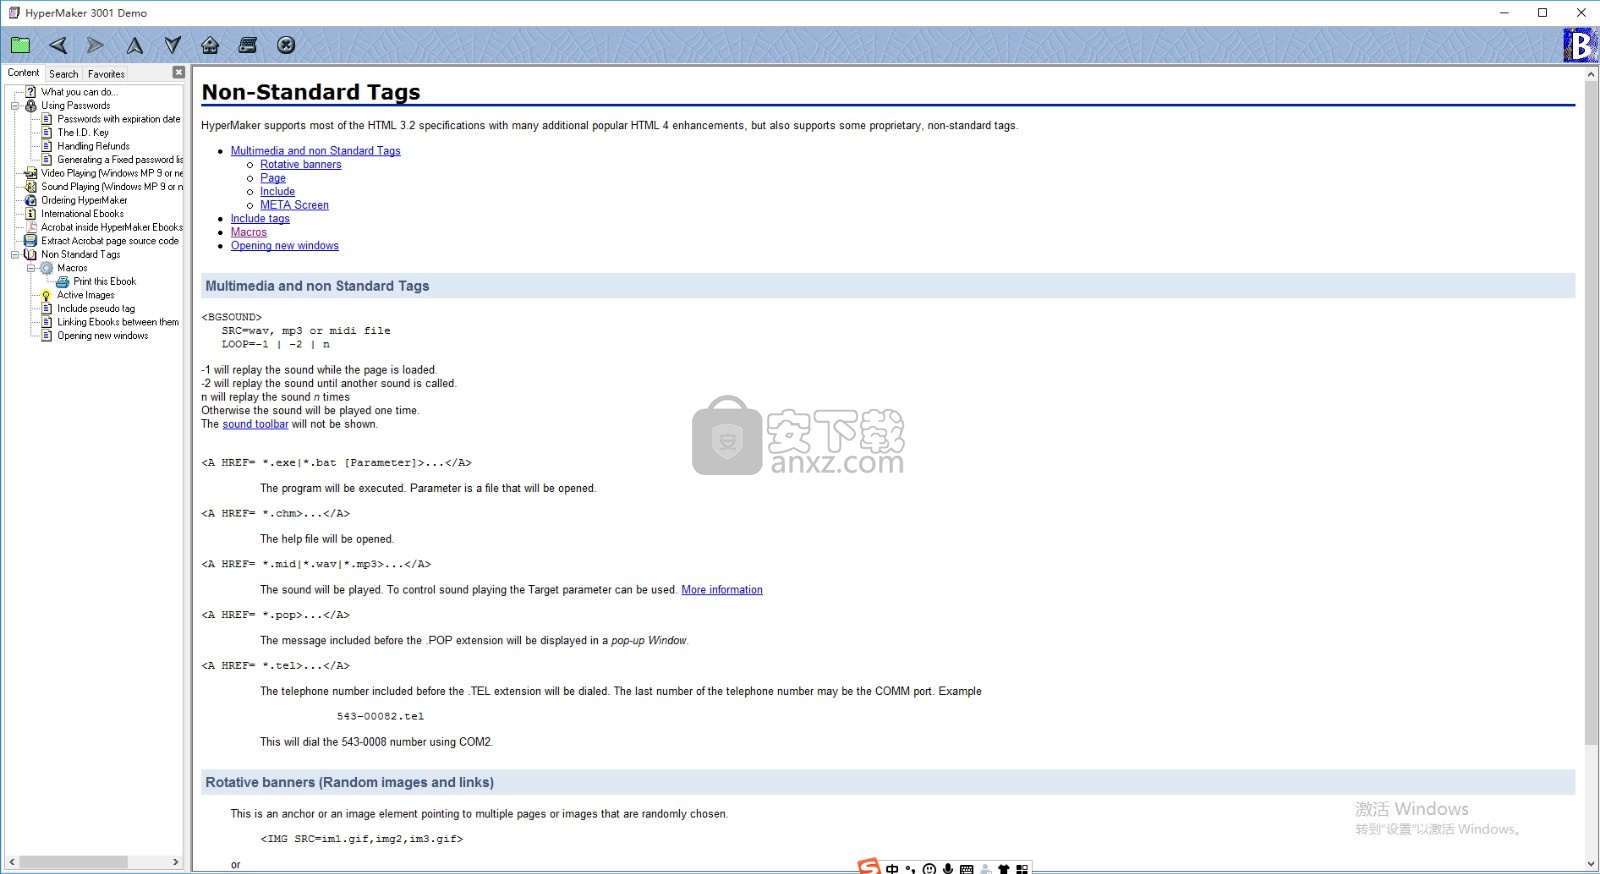
Task: Click the down arrow toolbar icon
Action: click(172, 45)
